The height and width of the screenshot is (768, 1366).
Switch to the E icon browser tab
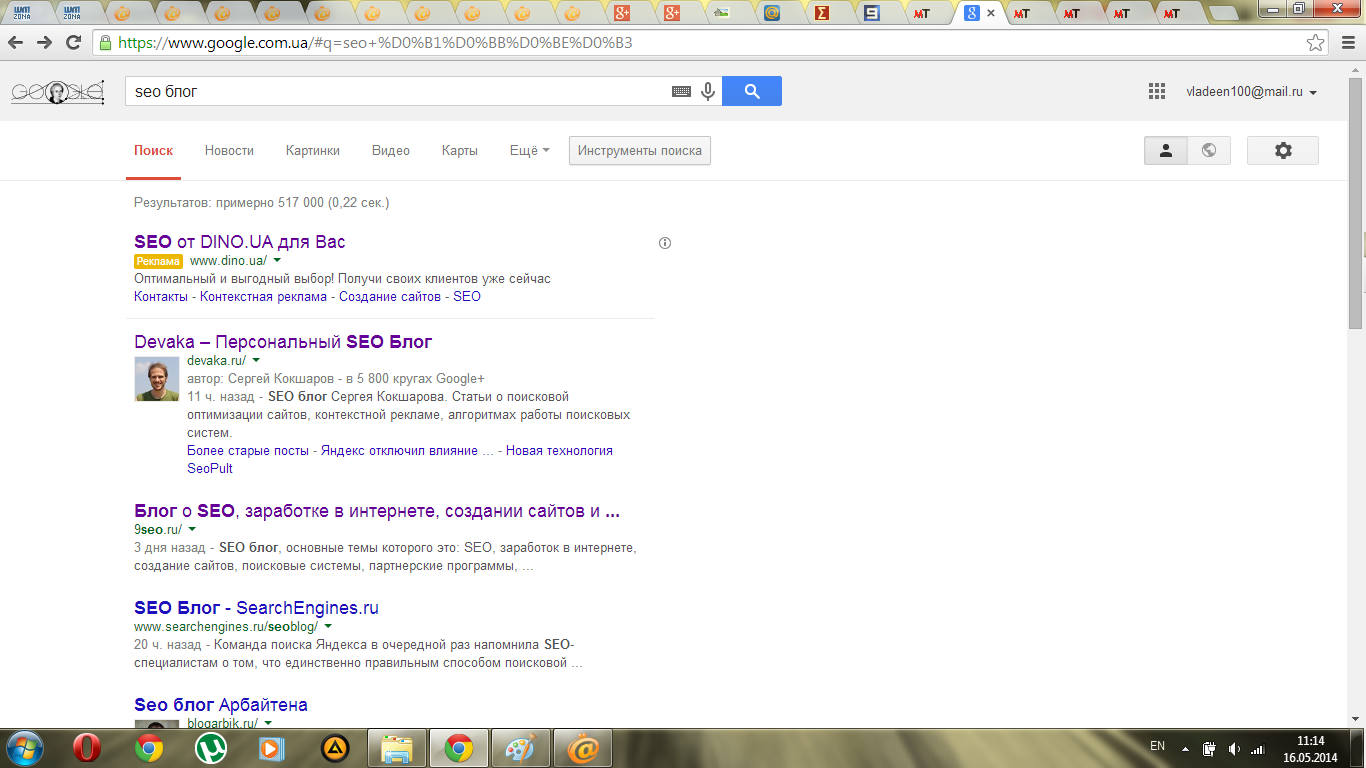pyautogui.click(x=872, y=13)
